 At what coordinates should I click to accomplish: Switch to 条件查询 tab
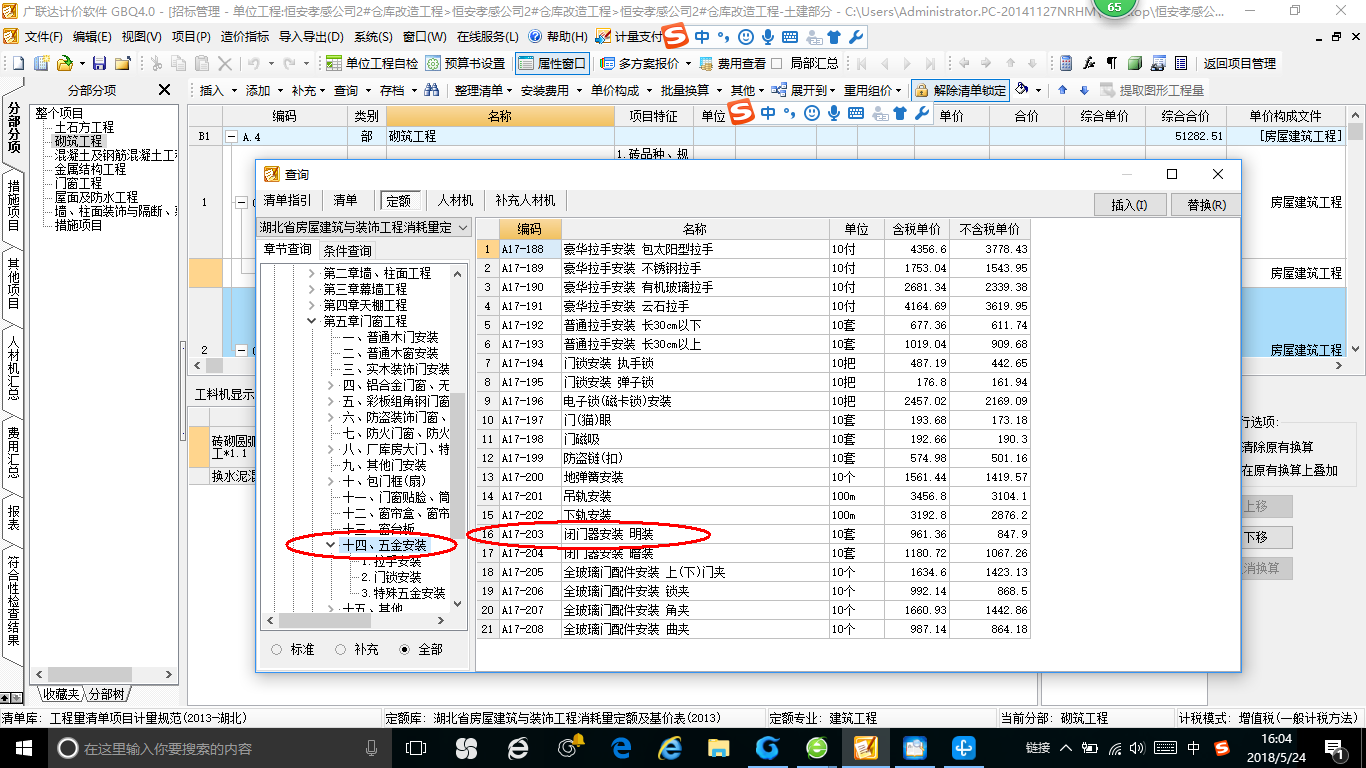click(347, 251)
